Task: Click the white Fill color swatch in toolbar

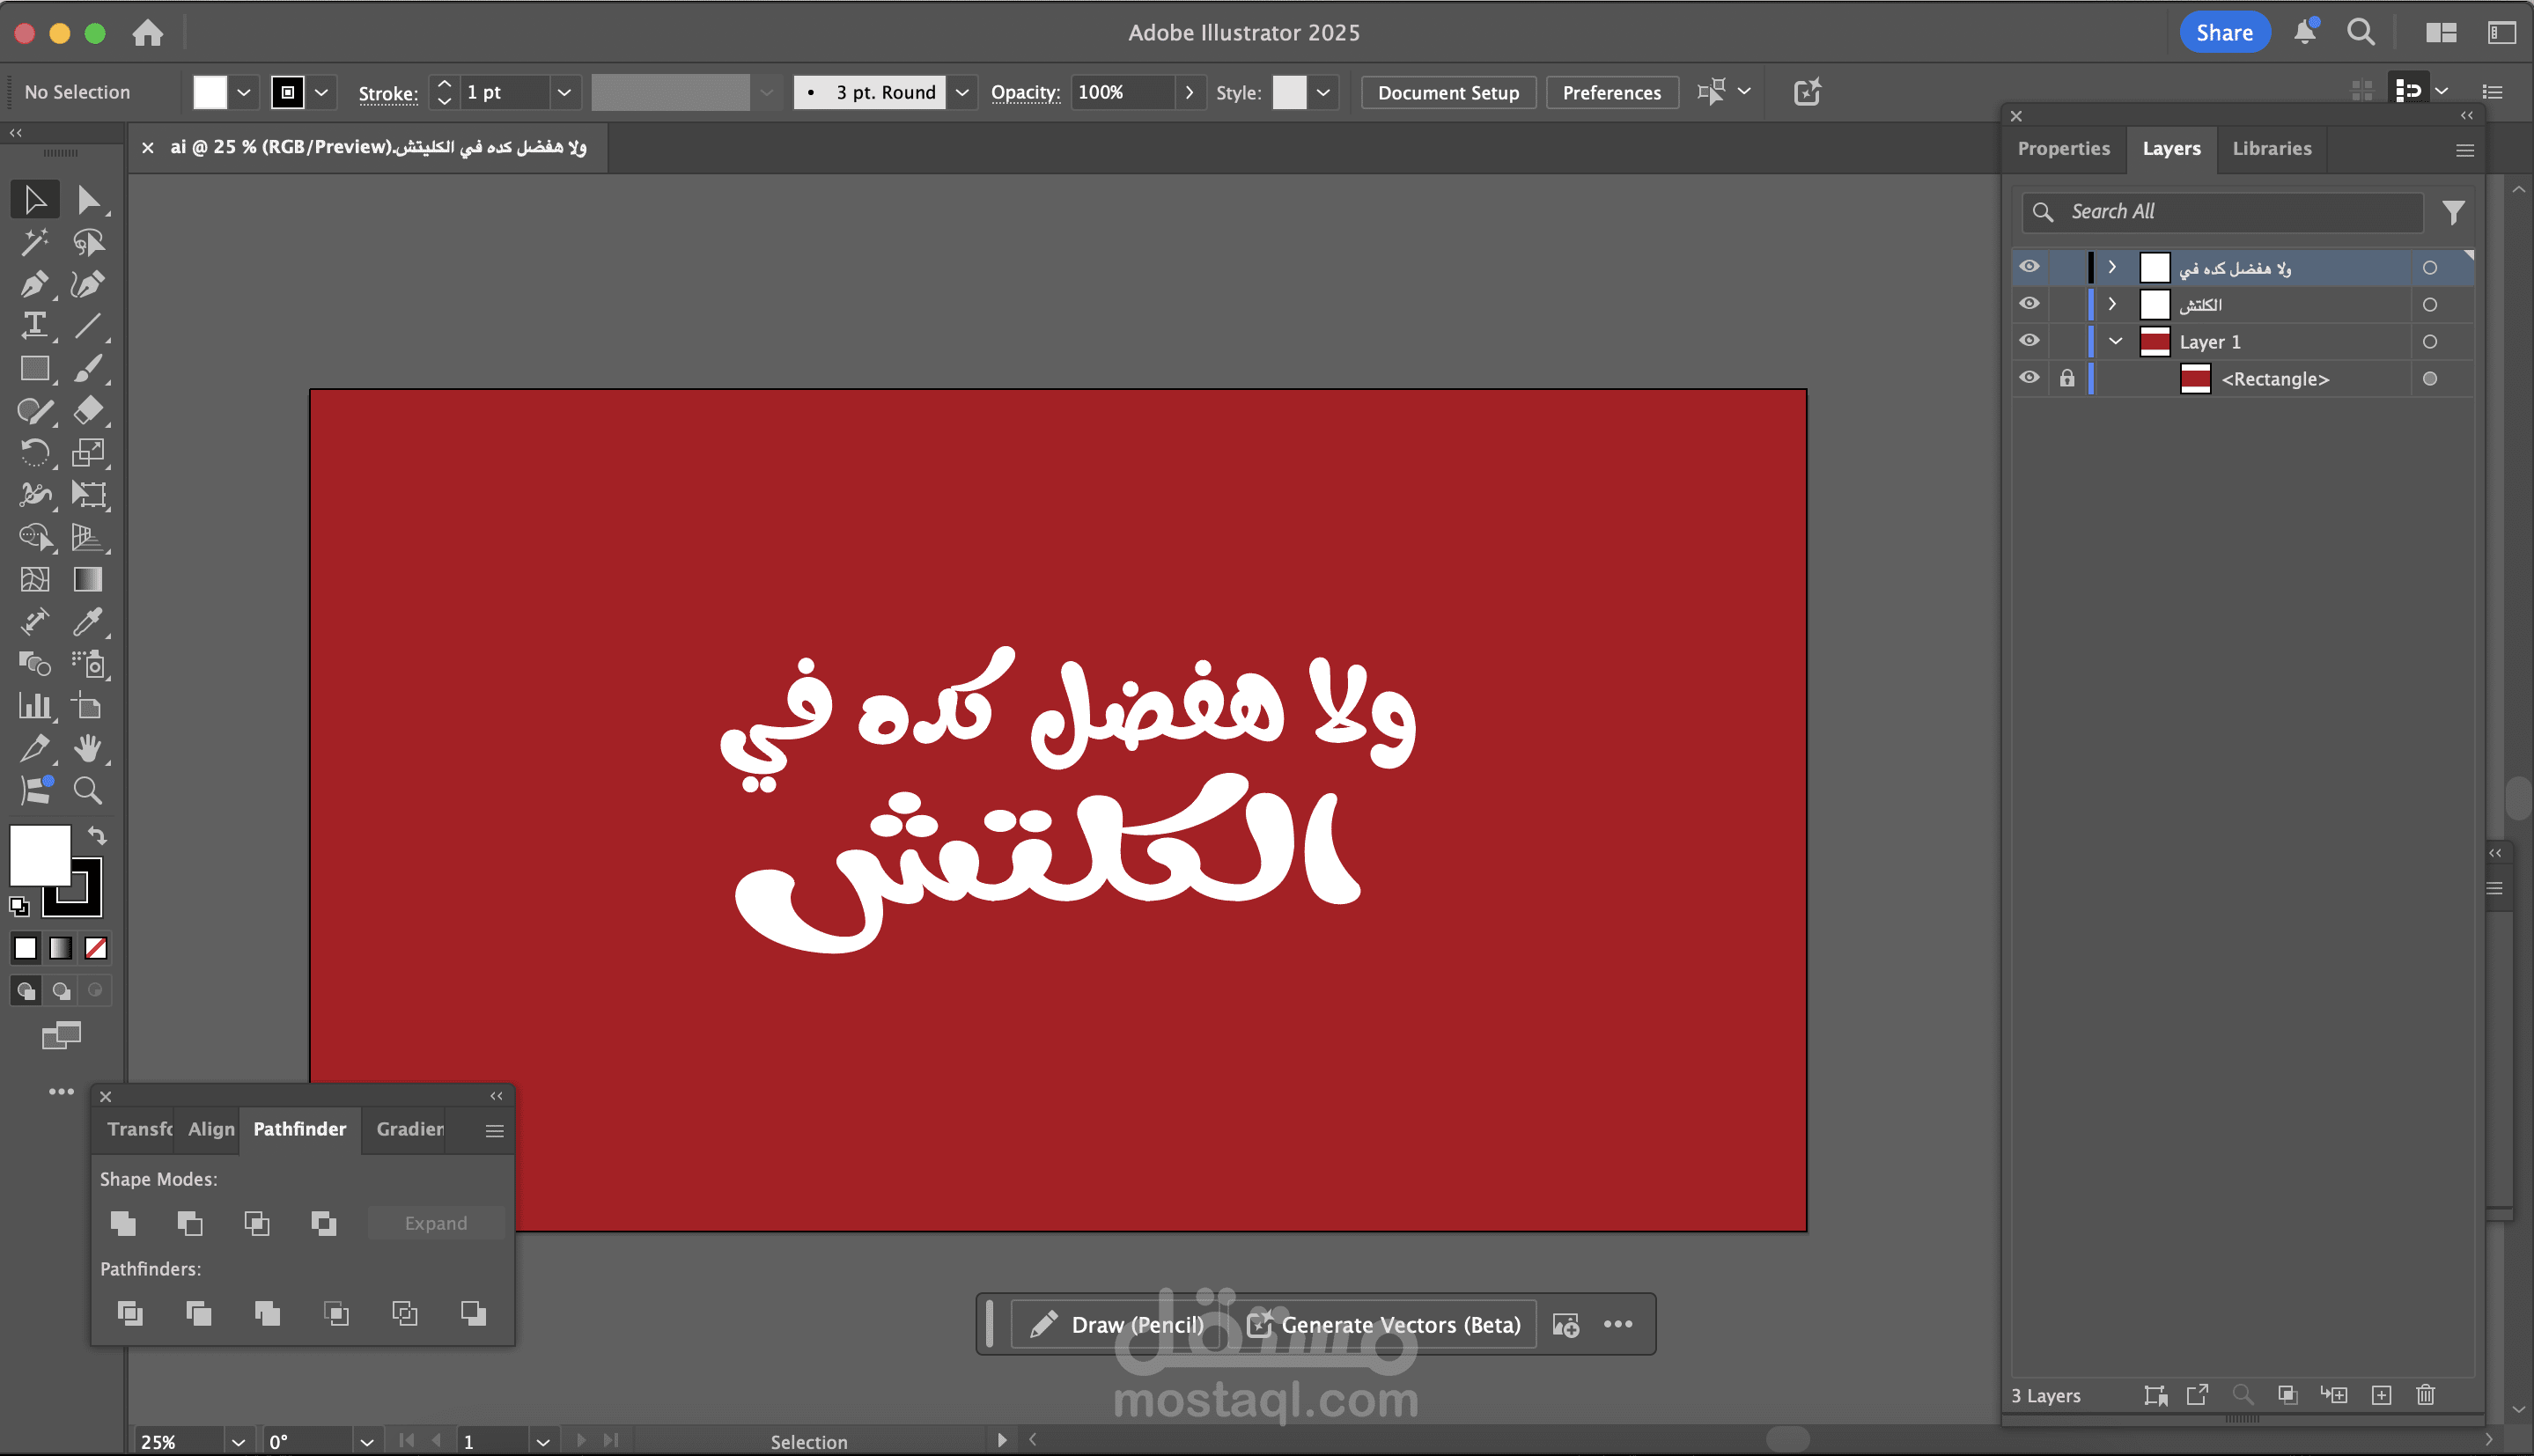Action: 38,852
